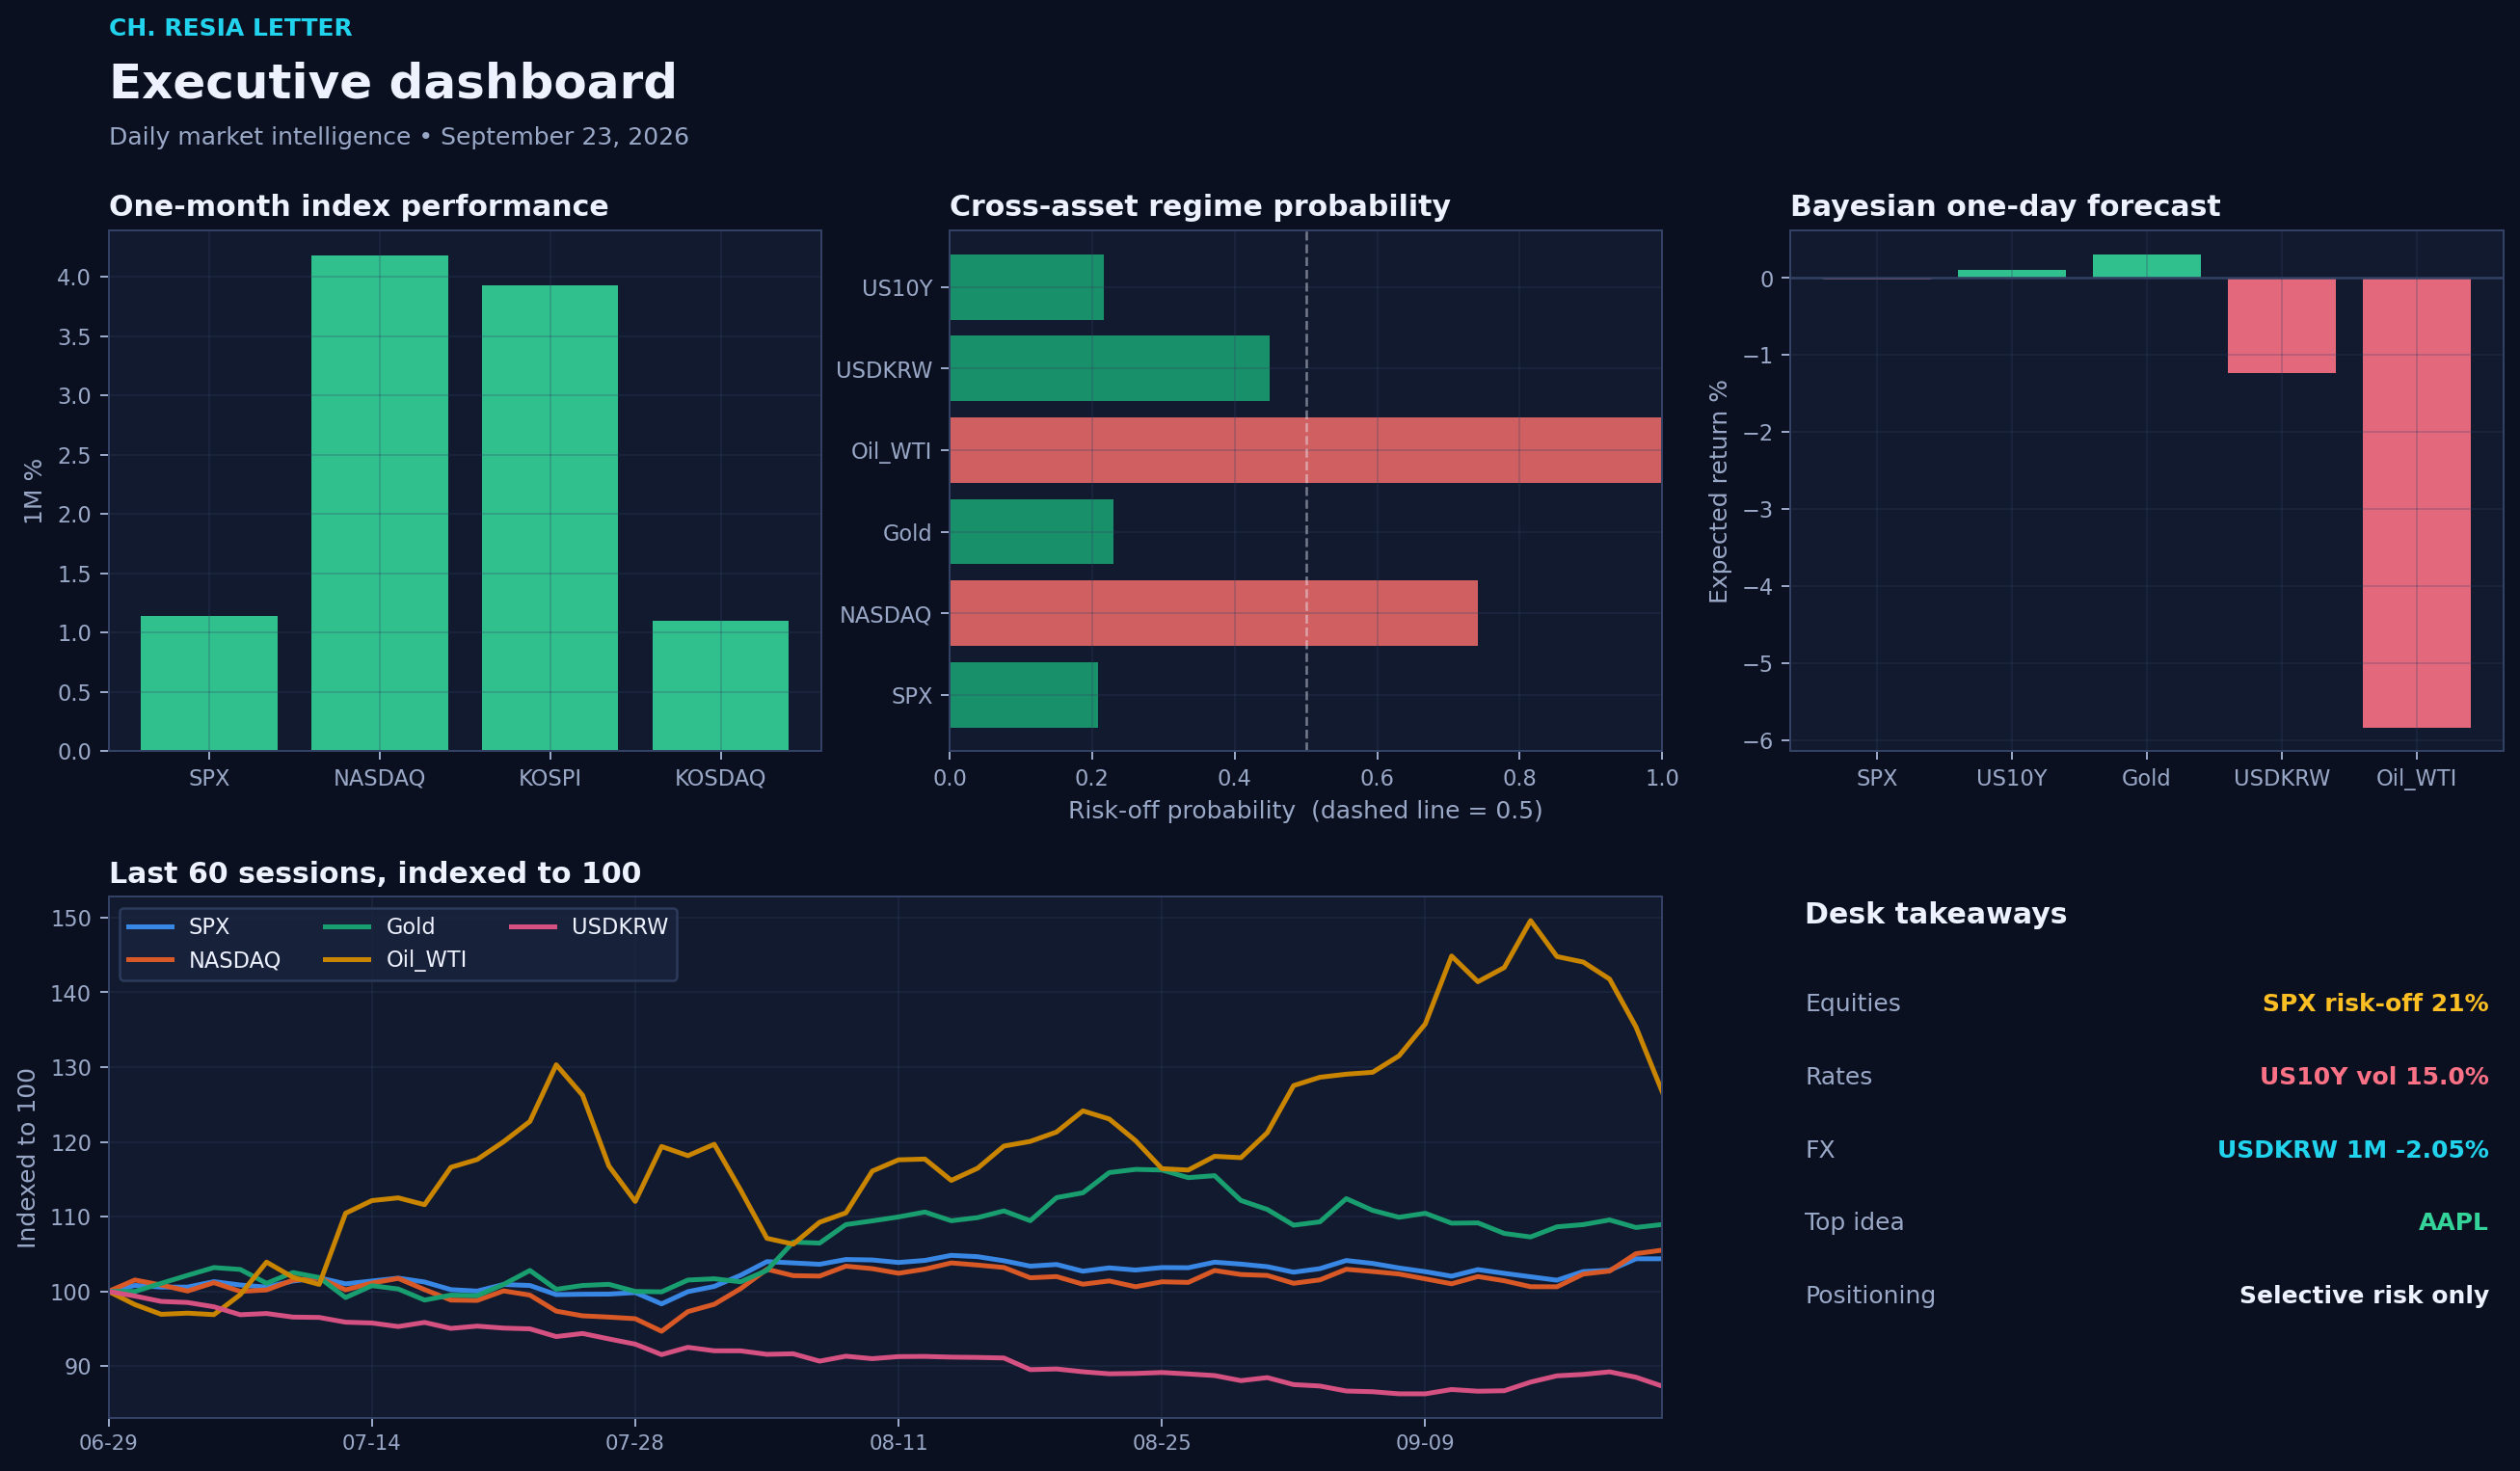Click the dashed 0.5 probability line

click(x=1306, y=491)
